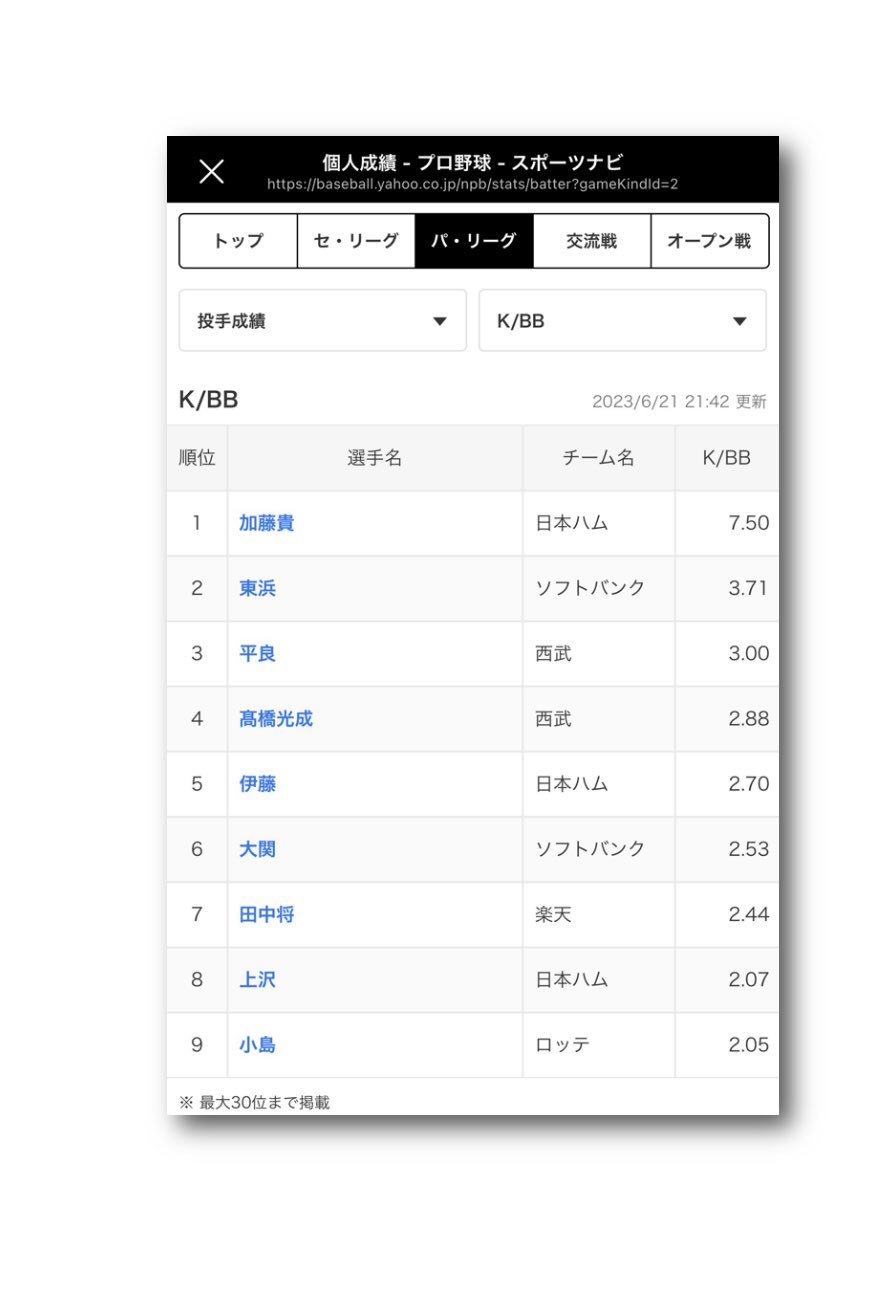The width and height of the screenshot is (892, 1306).
Task: Select the セ・リーグ tab
Action: [x=356, y=241]
